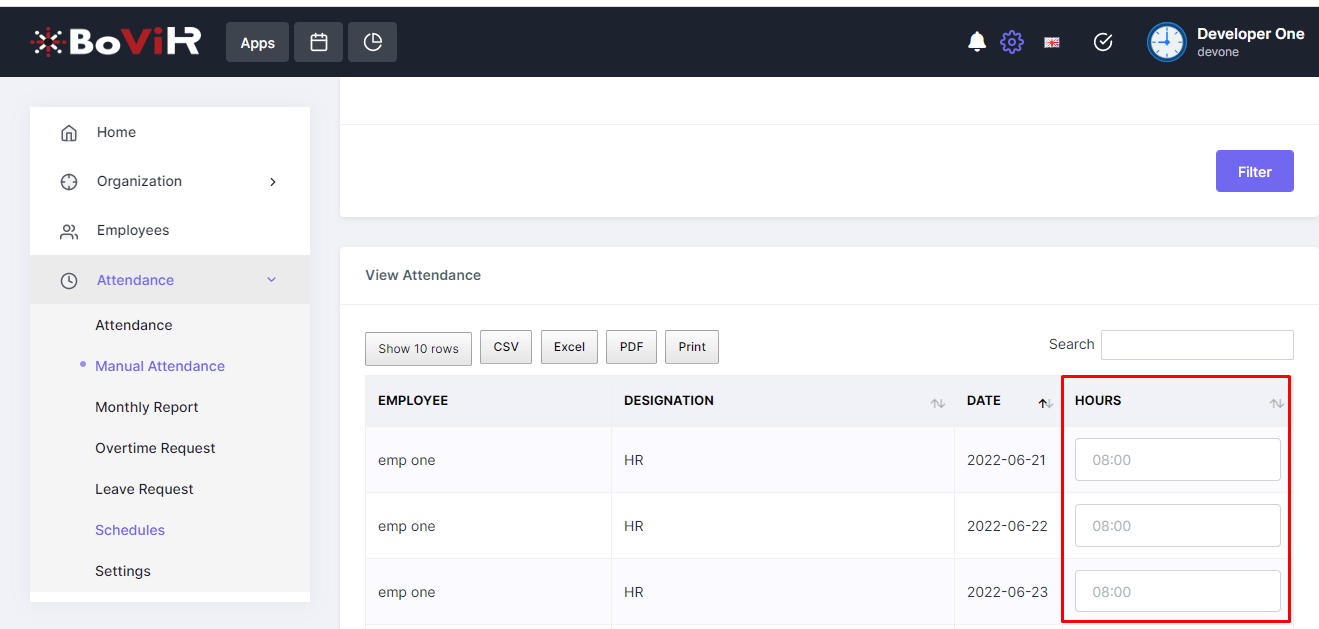Select date cell 2022-06-21
This screenshot has width=1319, height=629.
(x=1006, y=460)
